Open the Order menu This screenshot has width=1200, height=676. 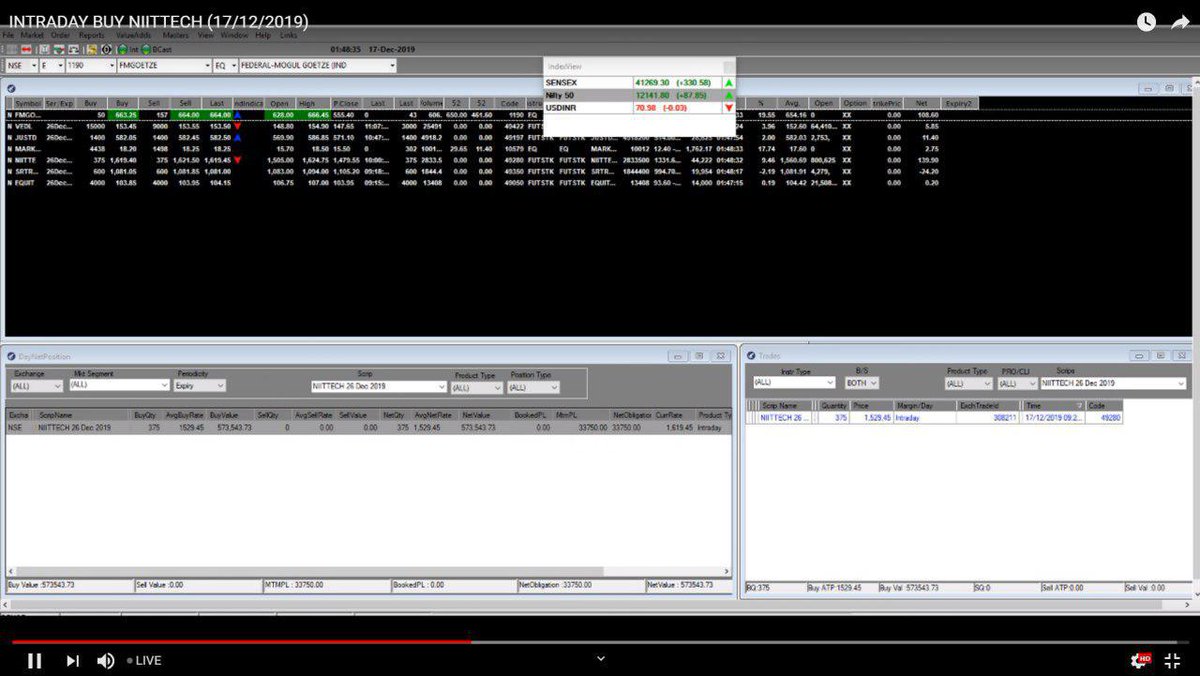pos(59,35)
